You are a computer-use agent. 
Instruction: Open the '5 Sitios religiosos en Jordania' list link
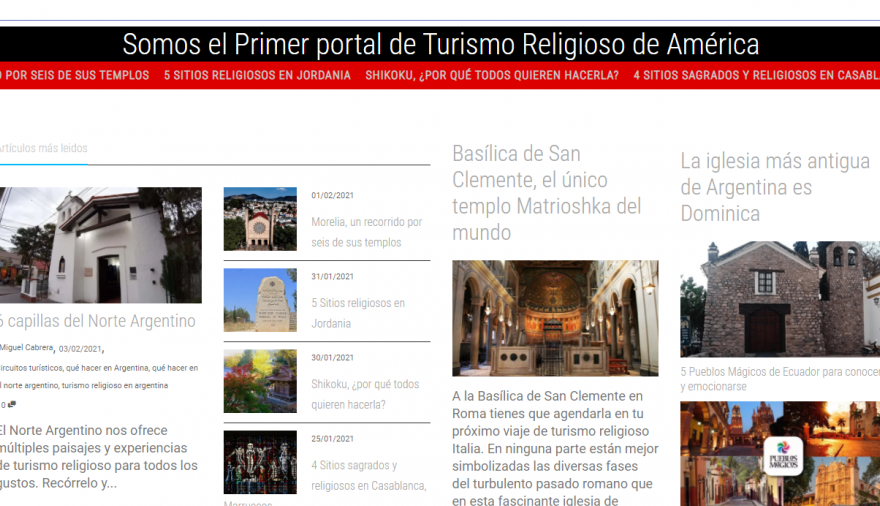[358, 313]
